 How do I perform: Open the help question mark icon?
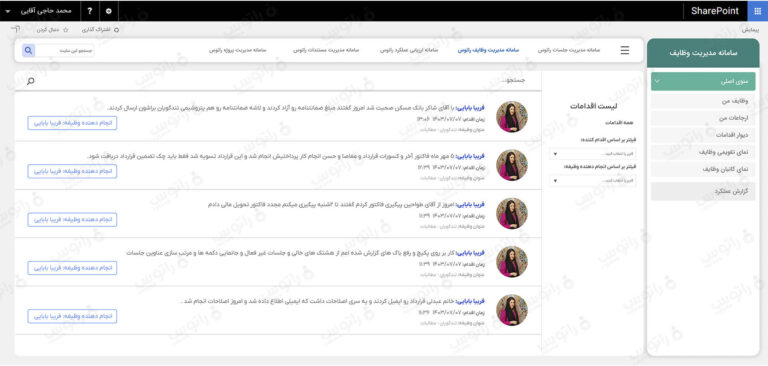pyautogui.click(x=90, y=11)
